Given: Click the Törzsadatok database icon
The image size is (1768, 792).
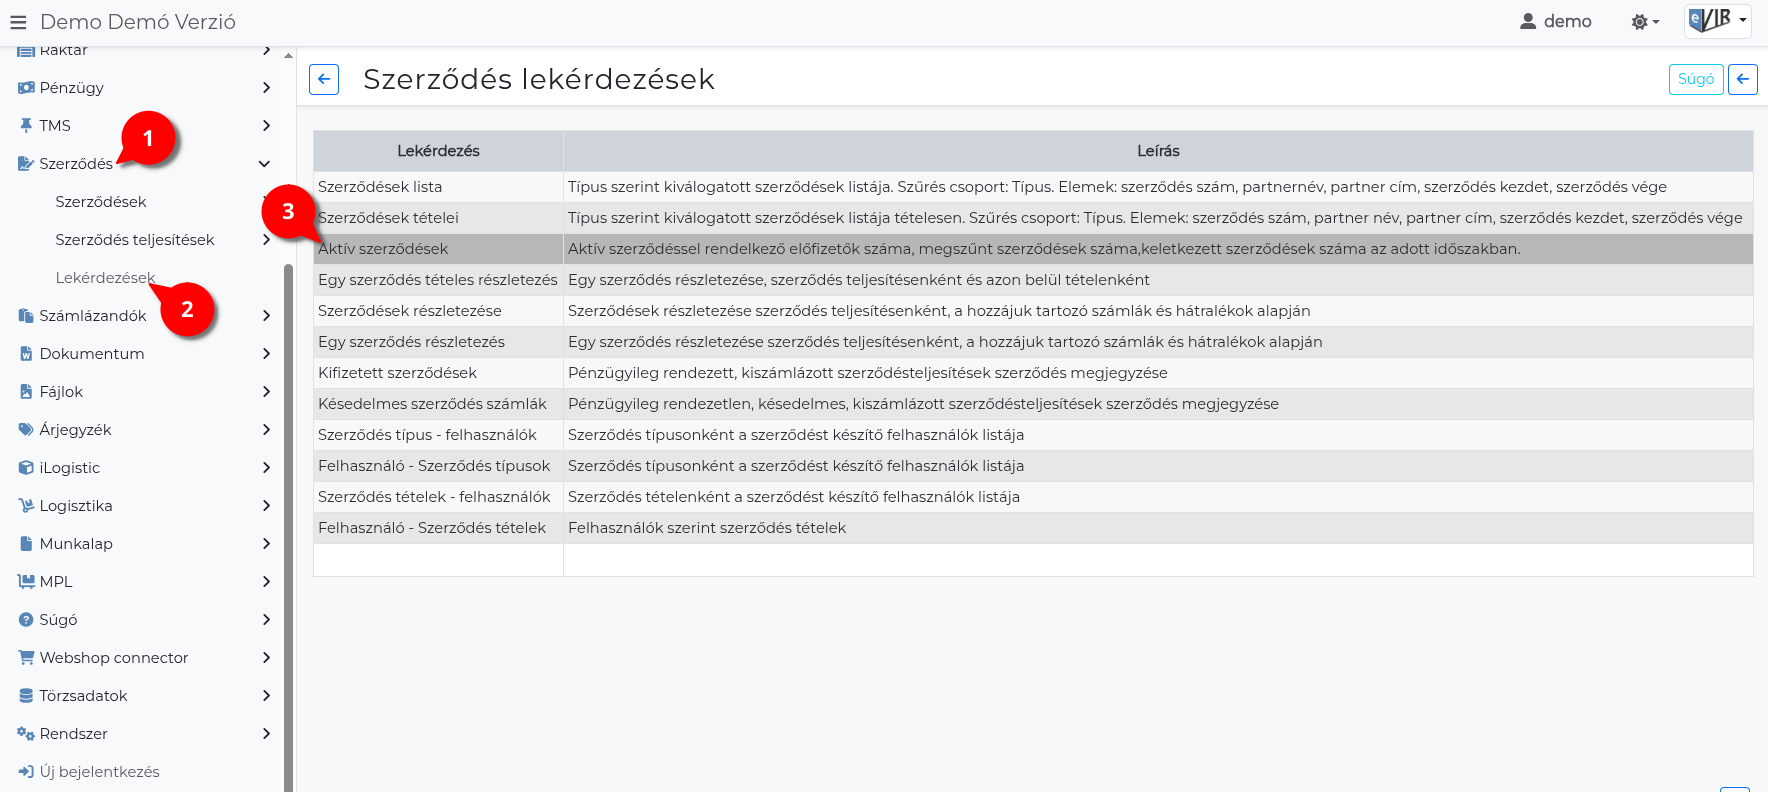Looking at the screenshot, I should (26, 696).
